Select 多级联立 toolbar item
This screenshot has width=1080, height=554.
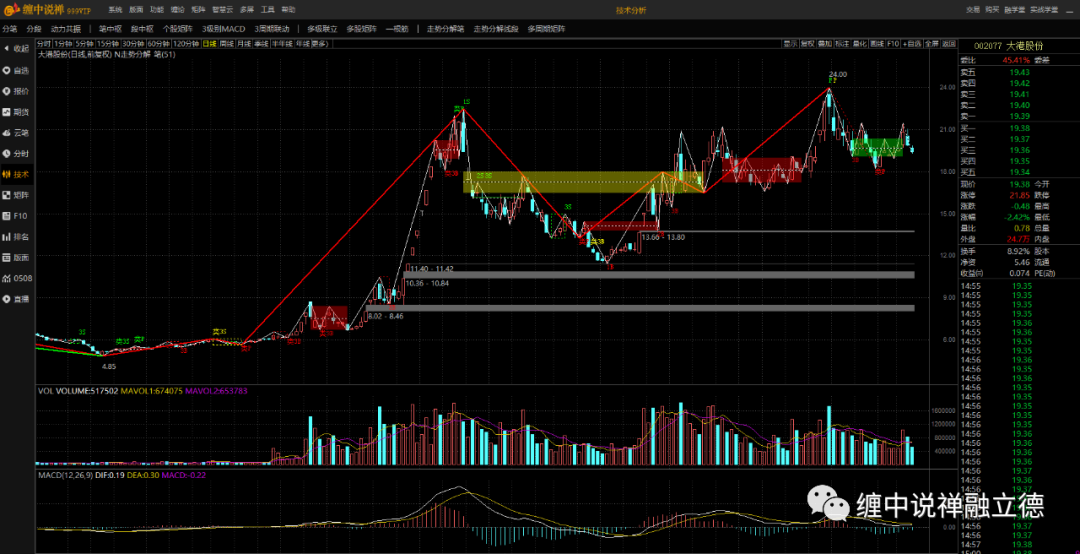coord(322,29)
